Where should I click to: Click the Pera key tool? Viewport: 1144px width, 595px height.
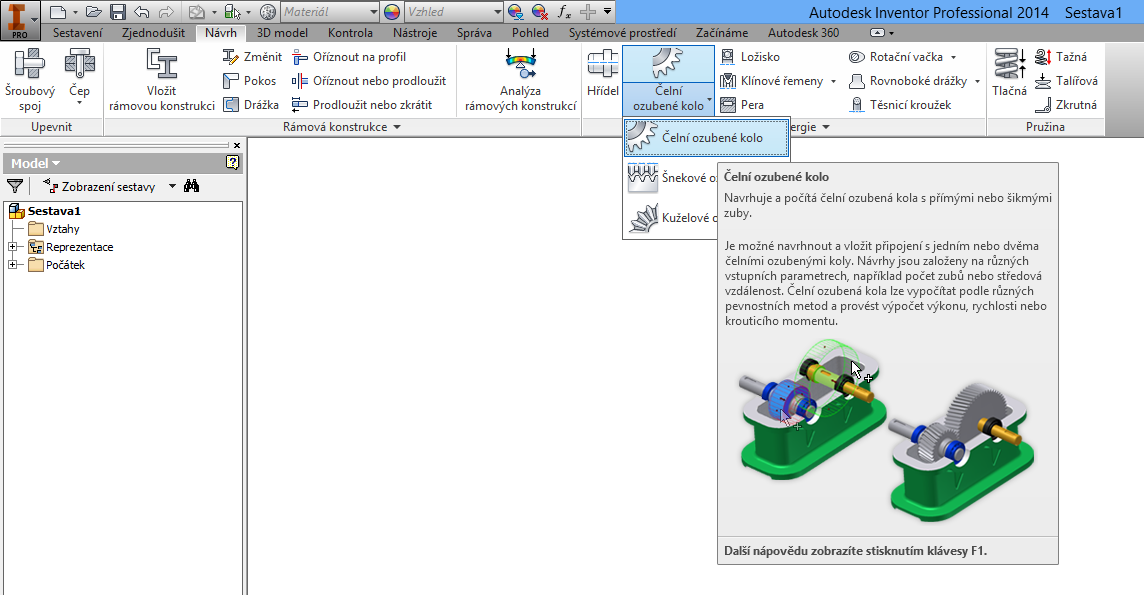tap(742, 105)
